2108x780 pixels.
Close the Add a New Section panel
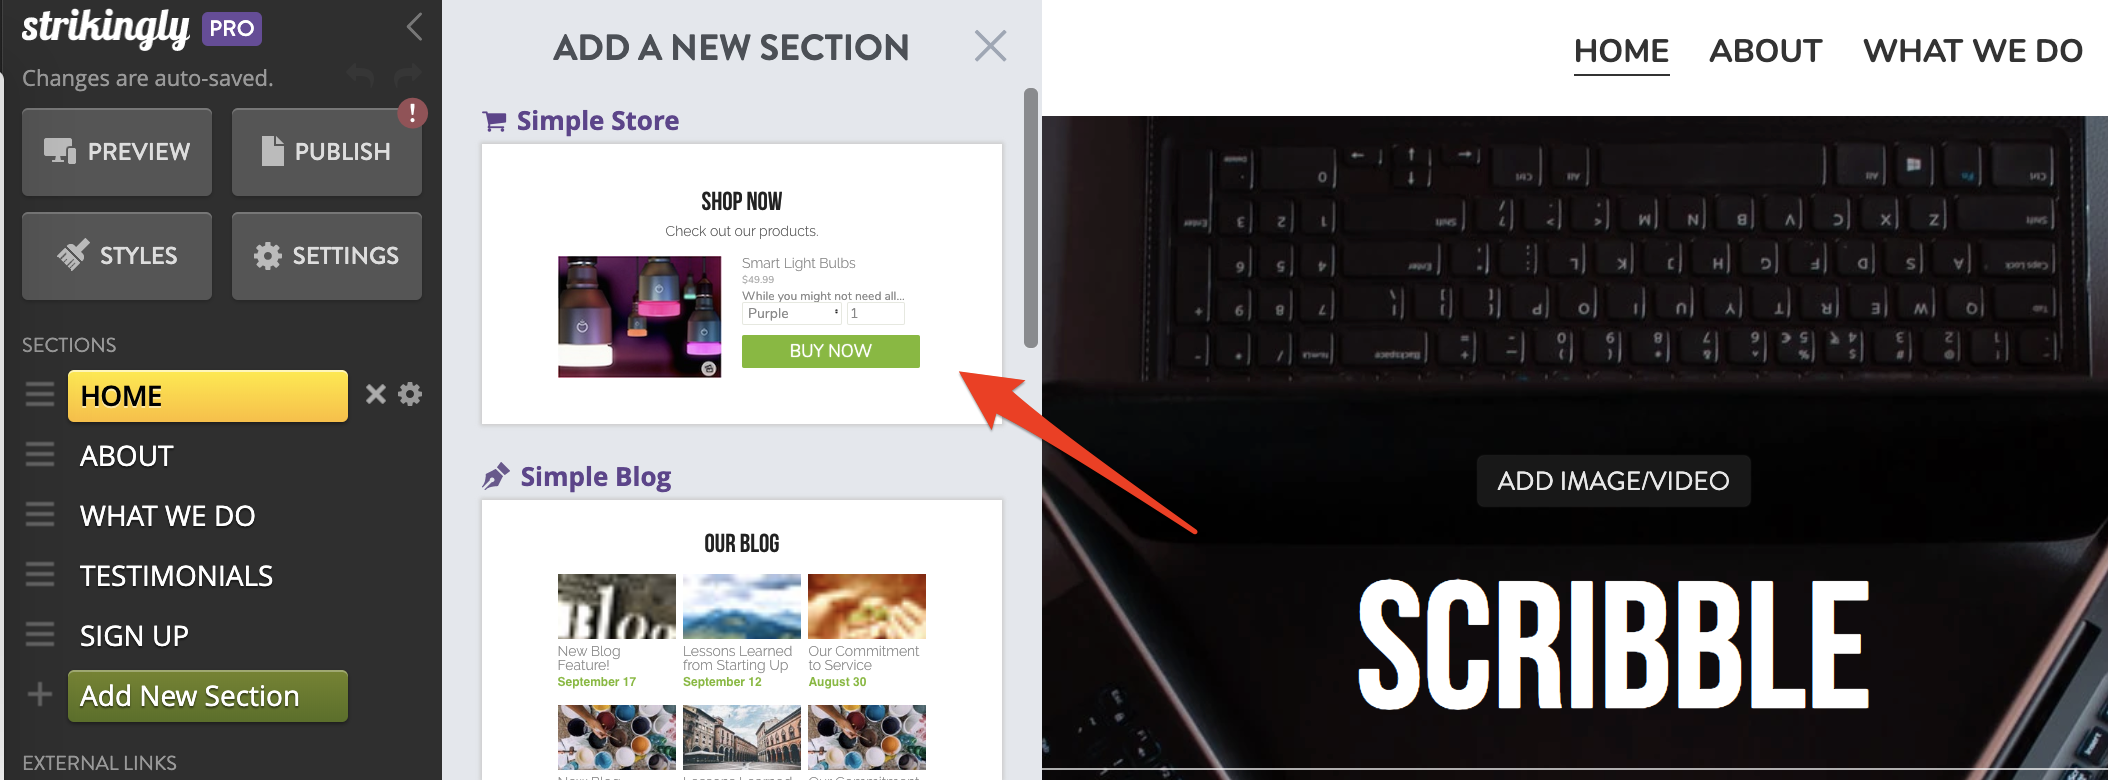pyautogui.click(x=990, y=45)
